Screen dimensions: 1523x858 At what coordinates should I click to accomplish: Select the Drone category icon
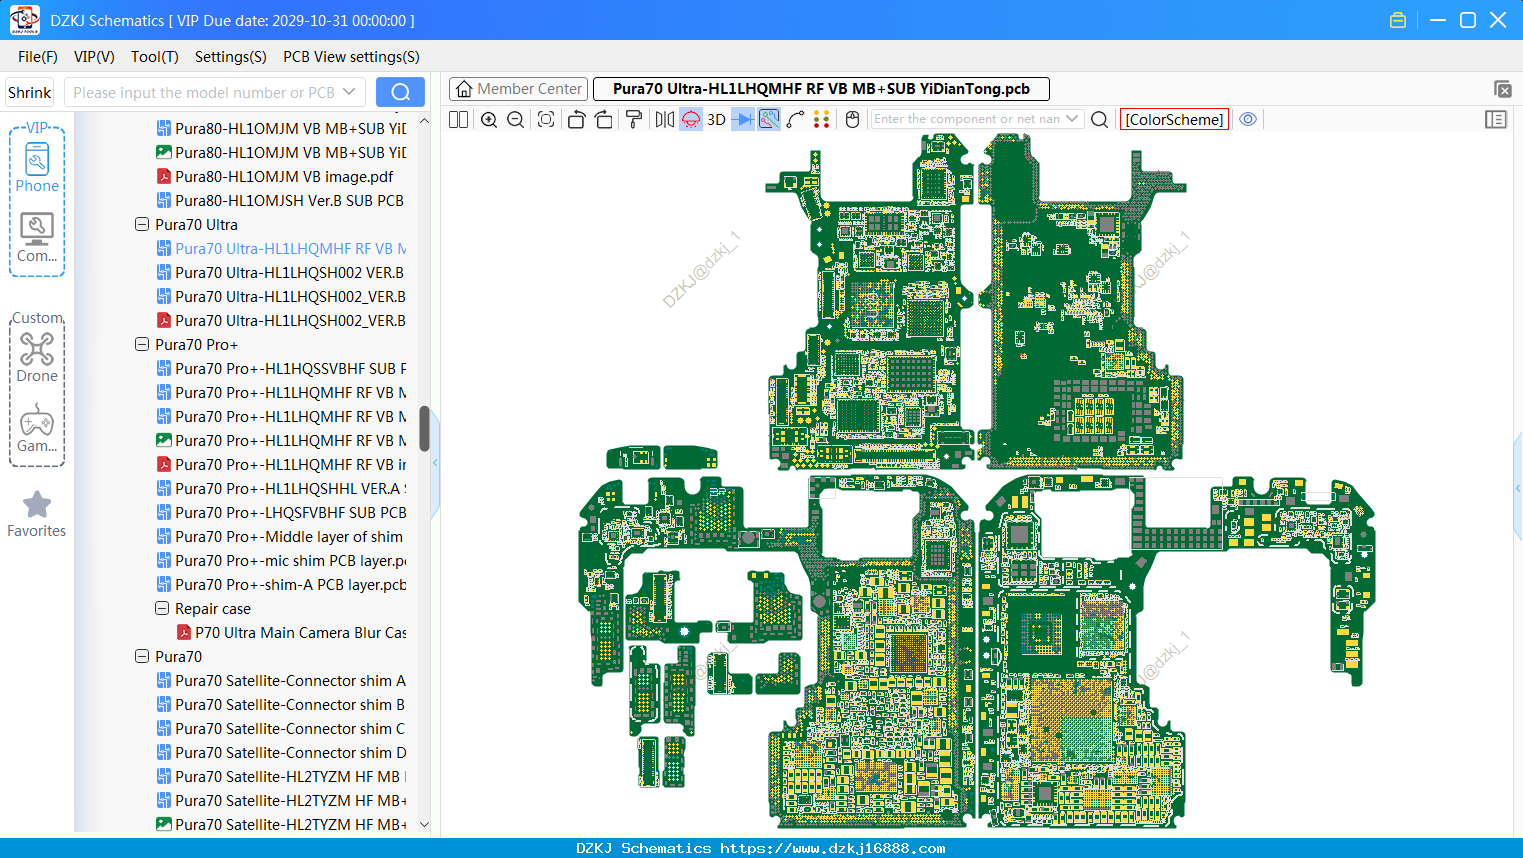[x=37, y=357]
